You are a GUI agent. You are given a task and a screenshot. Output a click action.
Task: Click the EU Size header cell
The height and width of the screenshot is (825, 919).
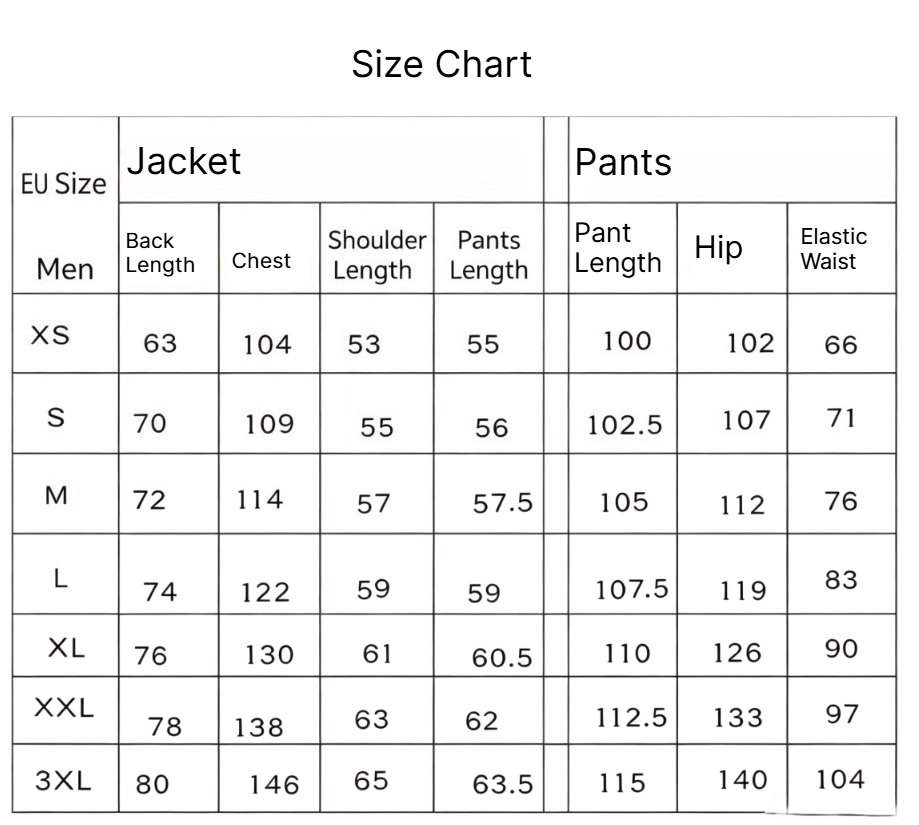[63, 184]
